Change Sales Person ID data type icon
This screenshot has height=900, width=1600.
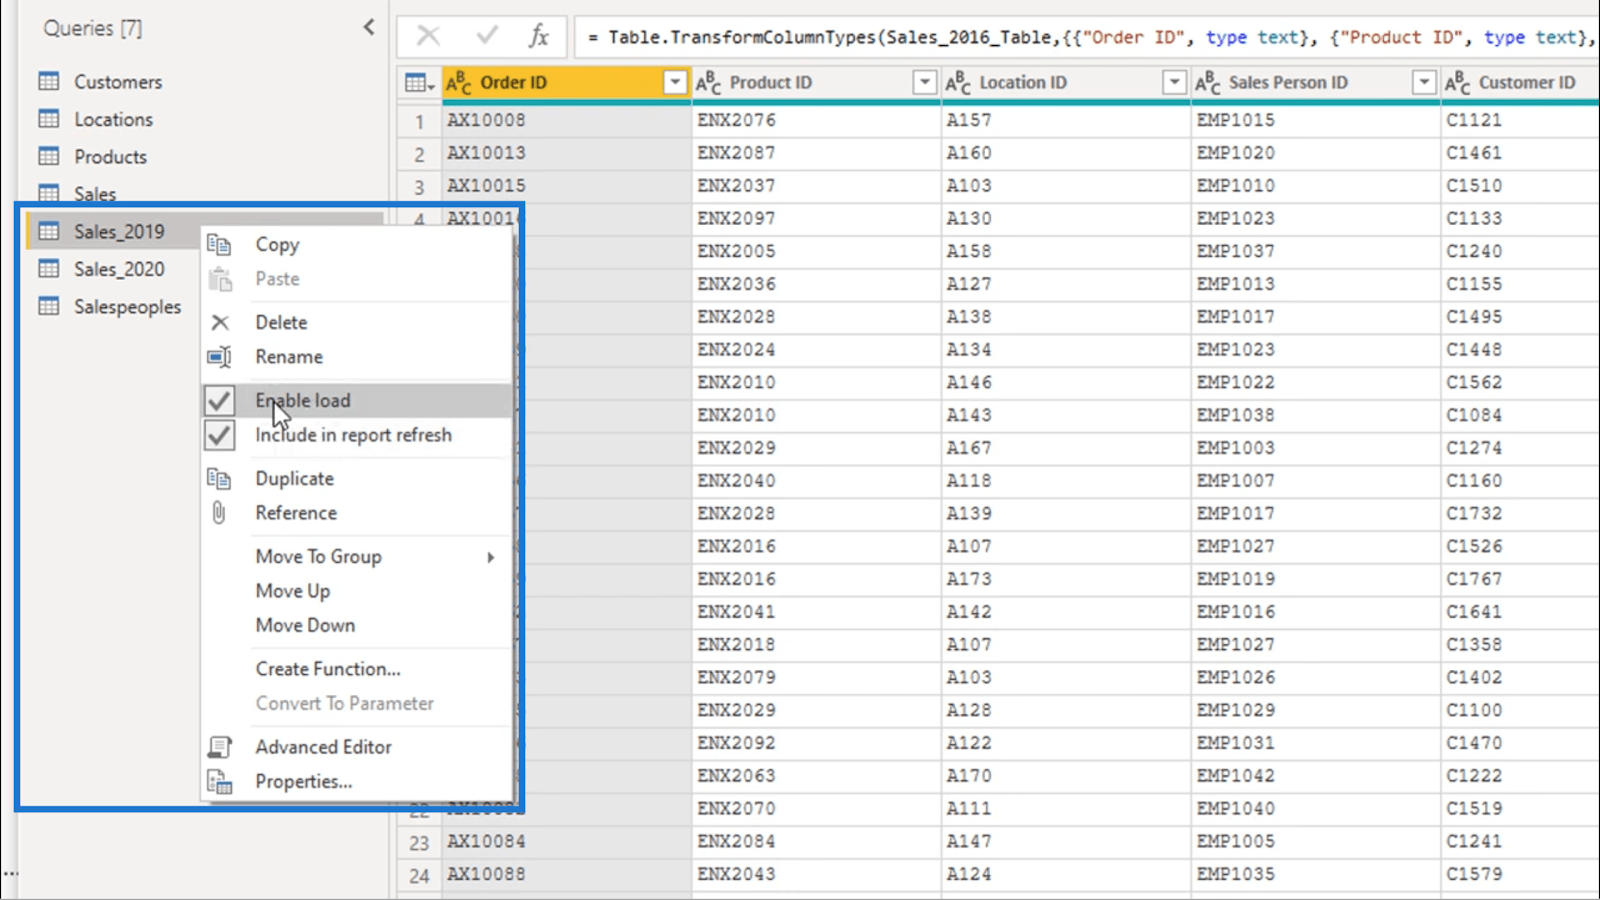pyautogui.click(x=1208, y=83)
